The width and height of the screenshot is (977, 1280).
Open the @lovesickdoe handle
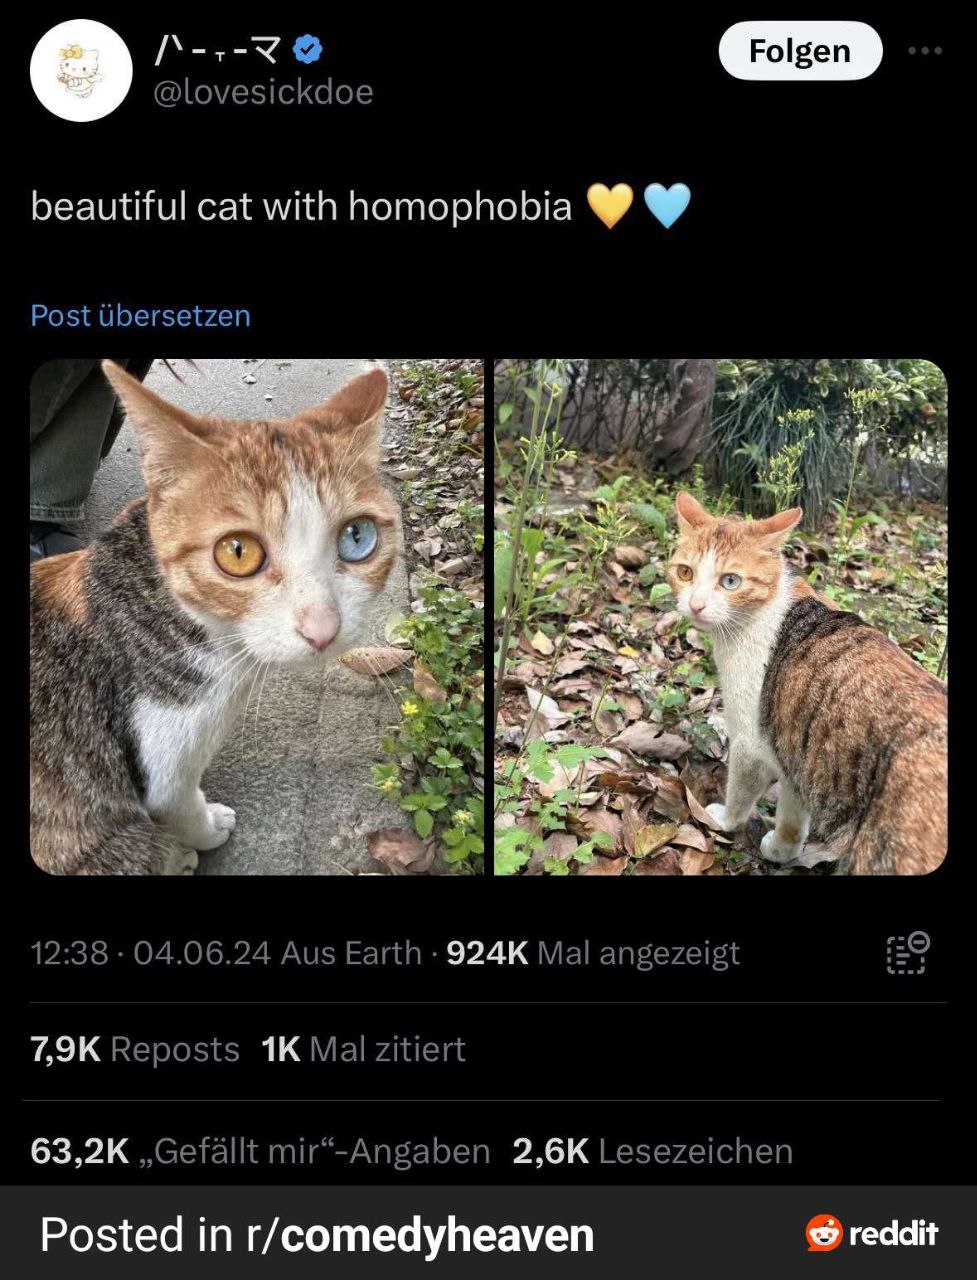coord(263,92)
